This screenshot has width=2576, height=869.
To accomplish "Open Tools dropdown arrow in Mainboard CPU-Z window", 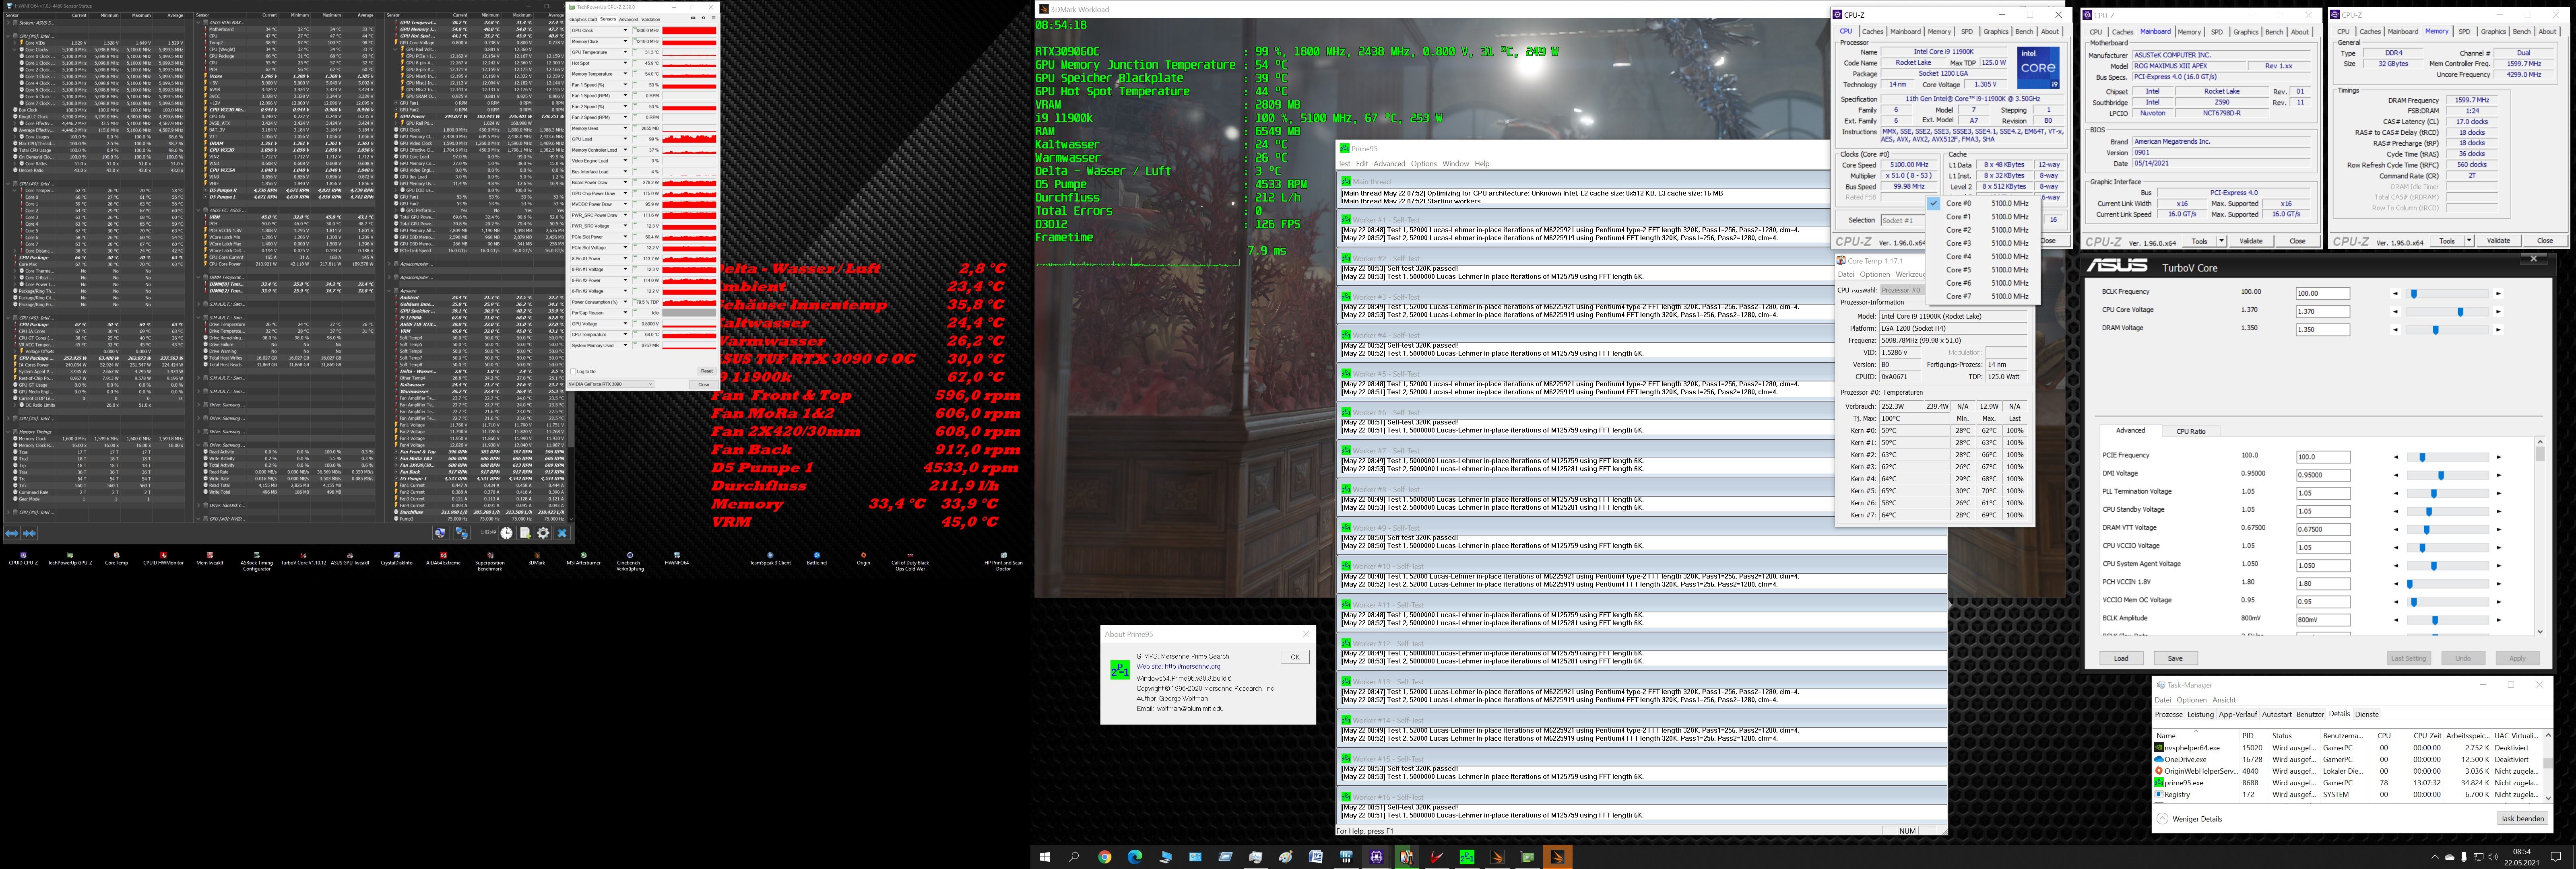I will [x=2222, y=241].
